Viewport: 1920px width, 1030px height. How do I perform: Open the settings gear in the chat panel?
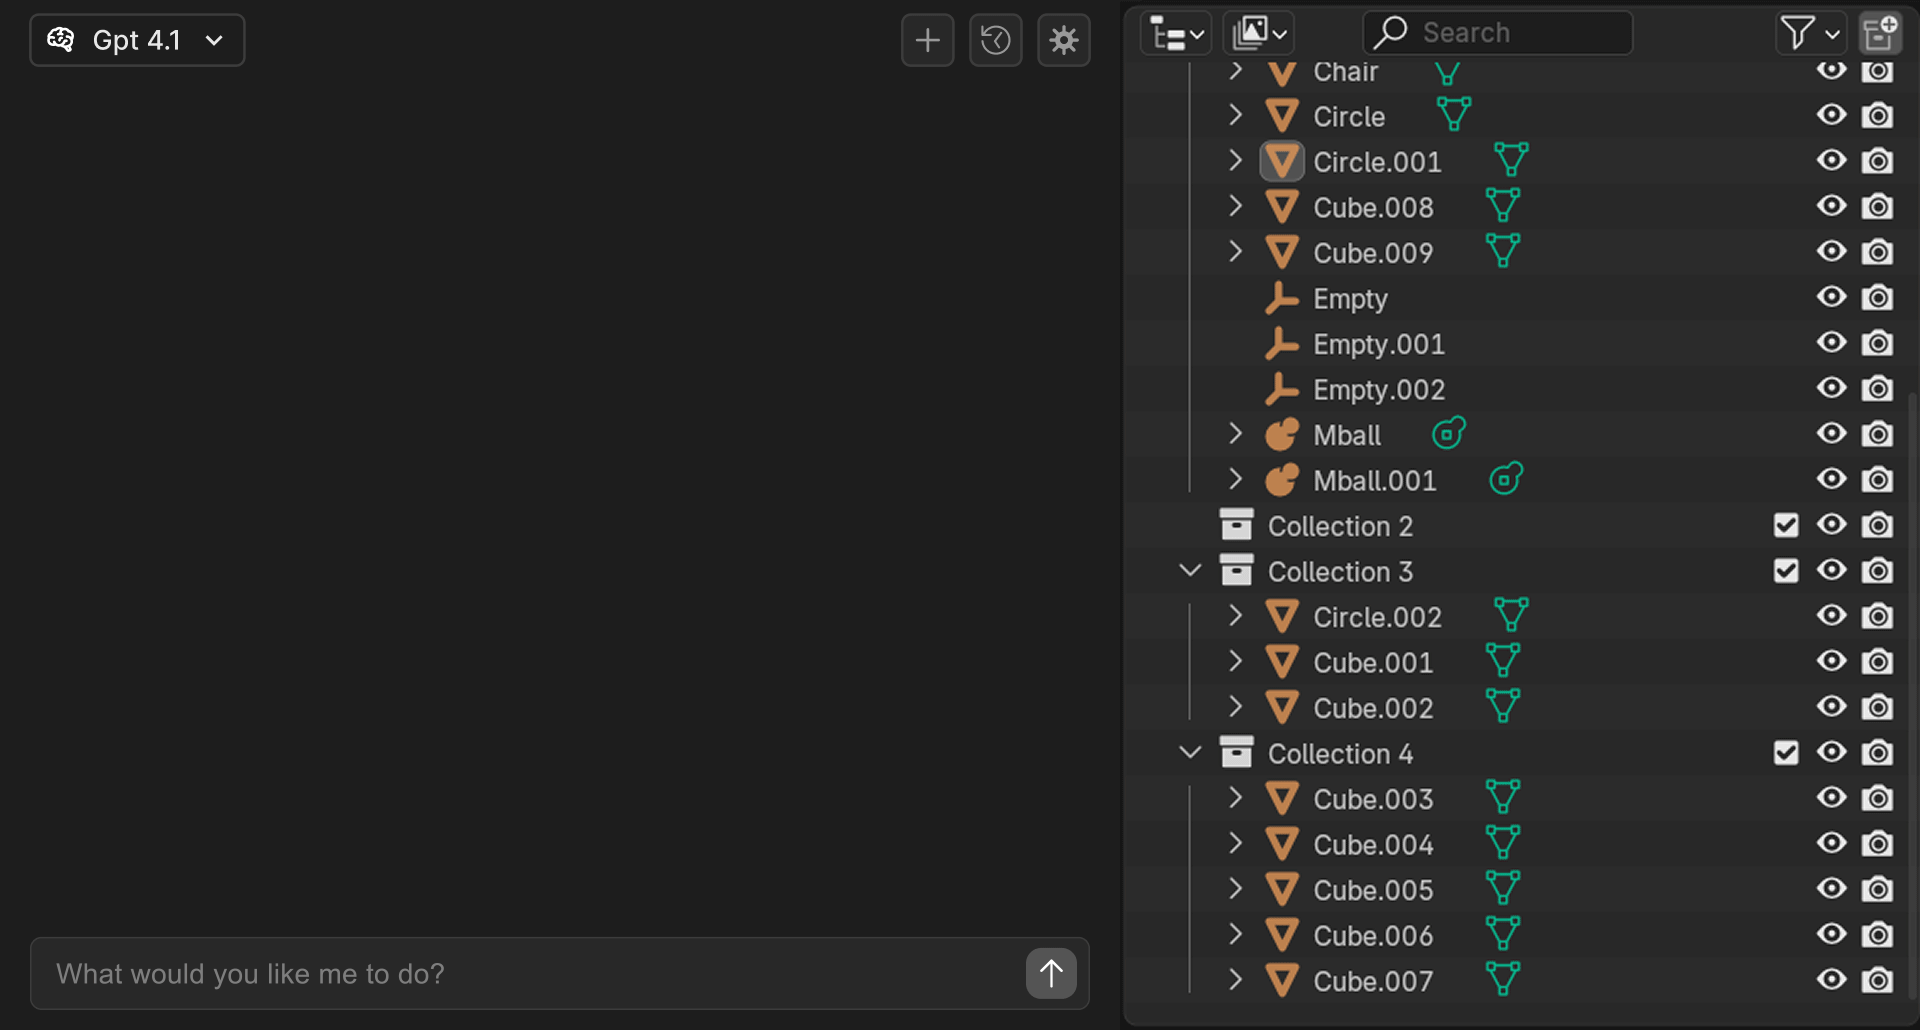coord(1063,40)
